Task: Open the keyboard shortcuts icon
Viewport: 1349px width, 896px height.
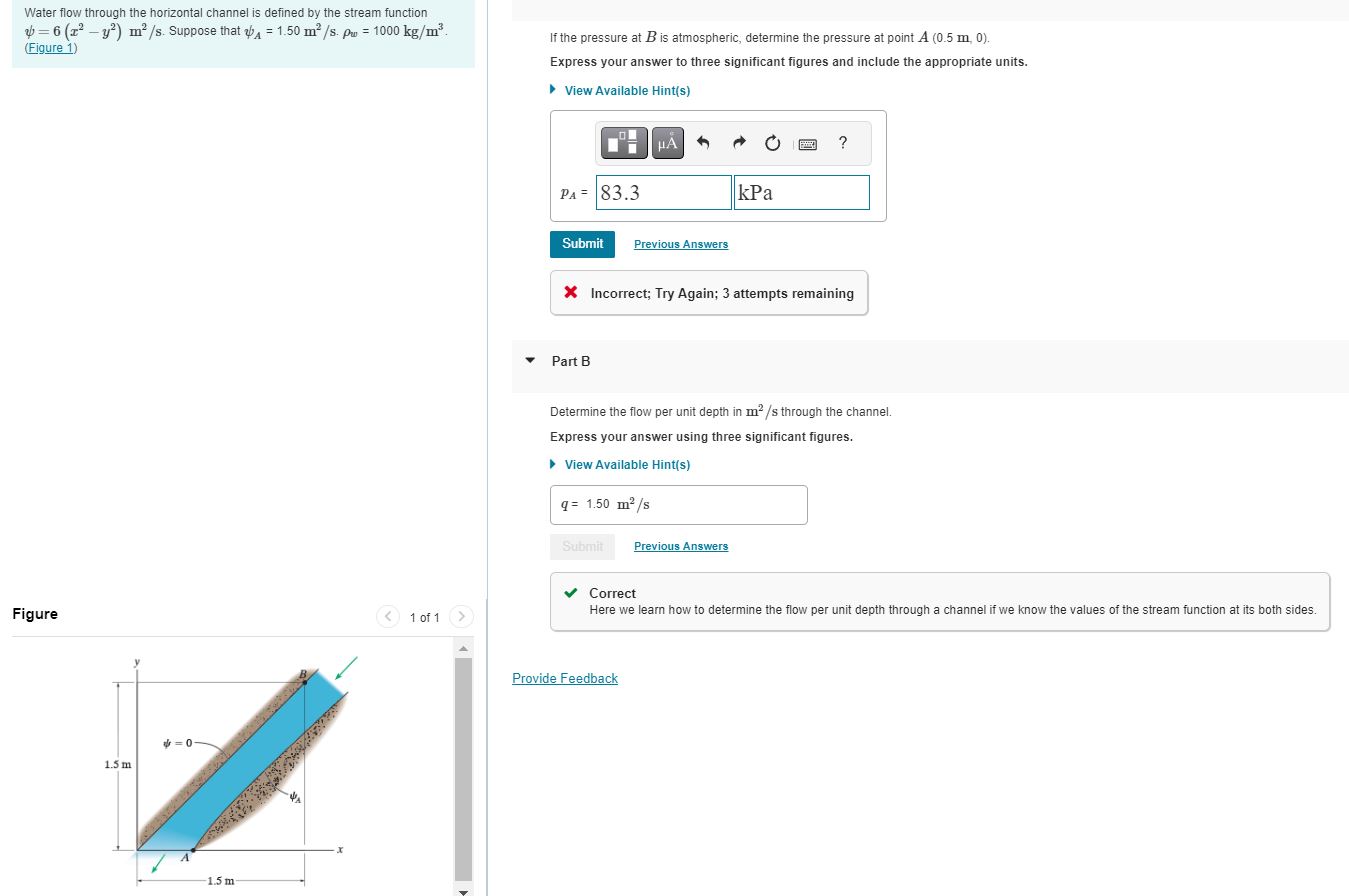Action: tap(807, 144)
